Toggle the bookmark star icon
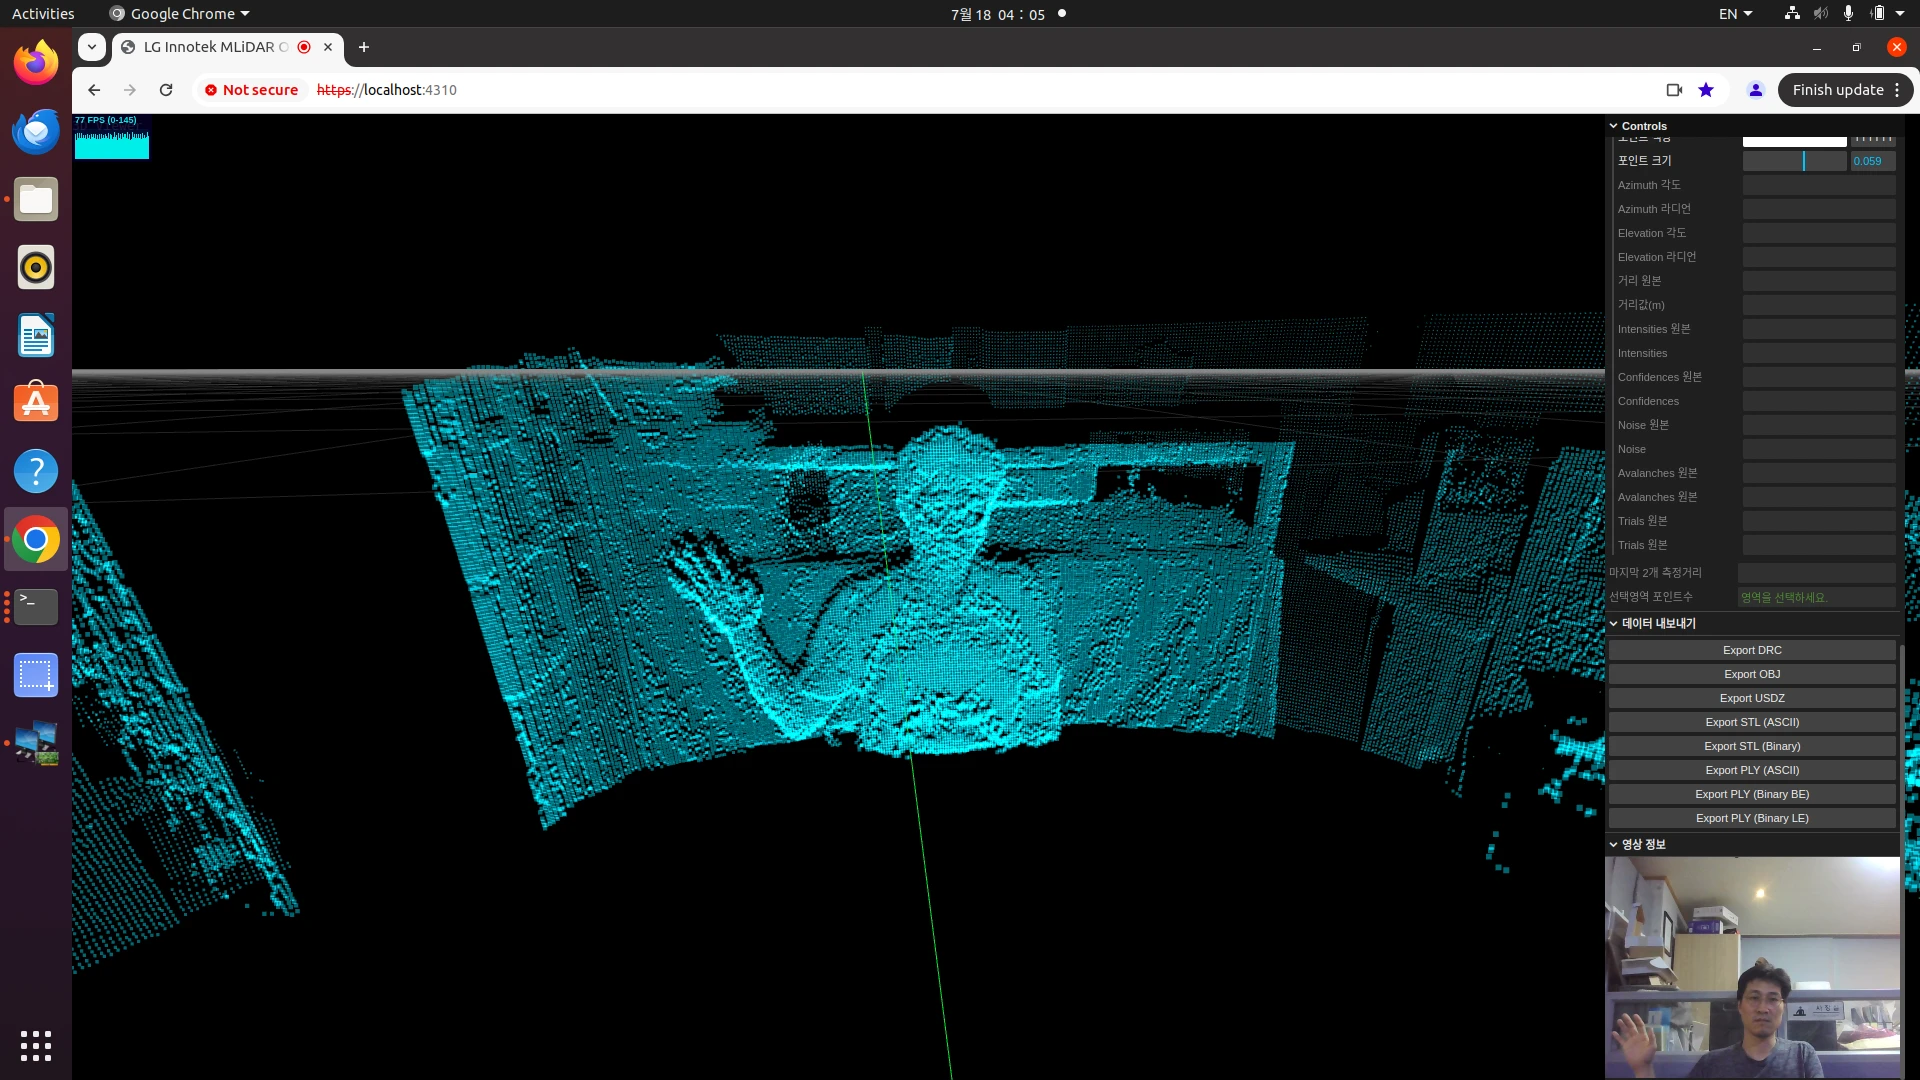Image resolution: width=1920 pixels, height=1080 pixels. coord(1706,90)
